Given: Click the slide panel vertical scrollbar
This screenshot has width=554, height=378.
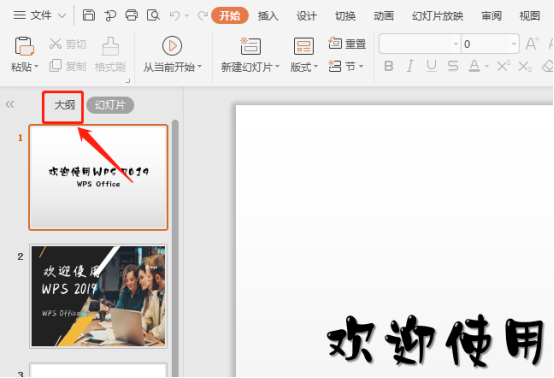Looking at the screenshot, I should pyautogui.click(x=175, y=247).
